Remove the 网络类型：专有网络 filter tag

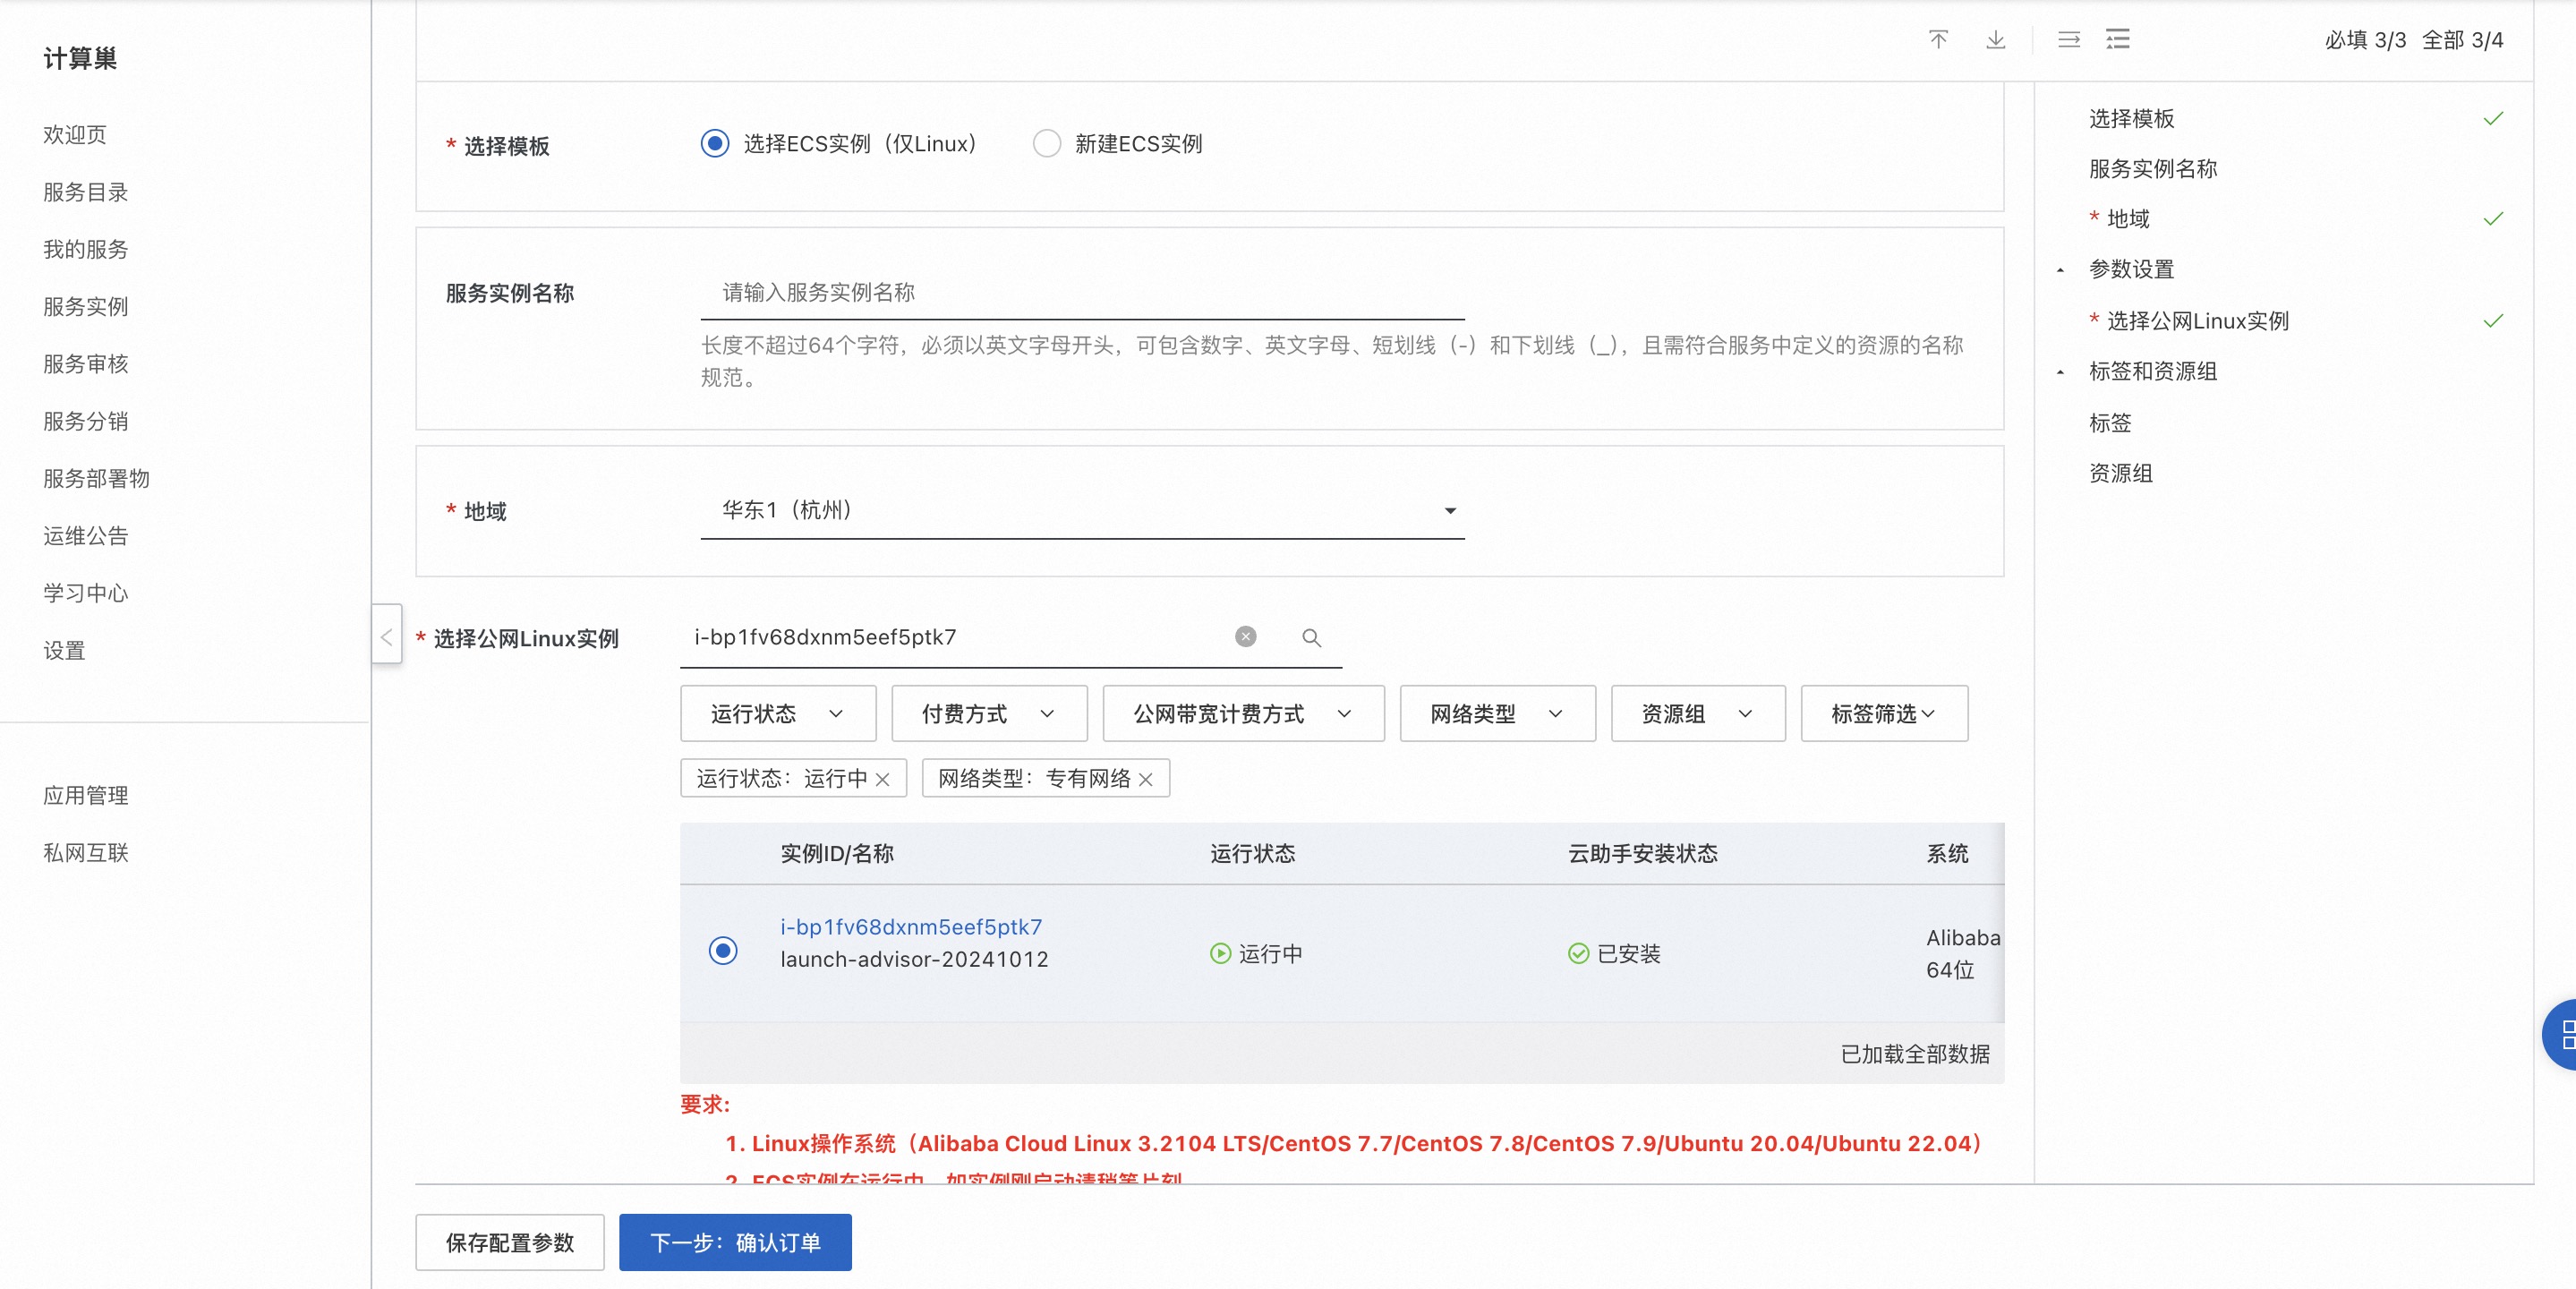pyautogui.click(x=1146, y=780)
